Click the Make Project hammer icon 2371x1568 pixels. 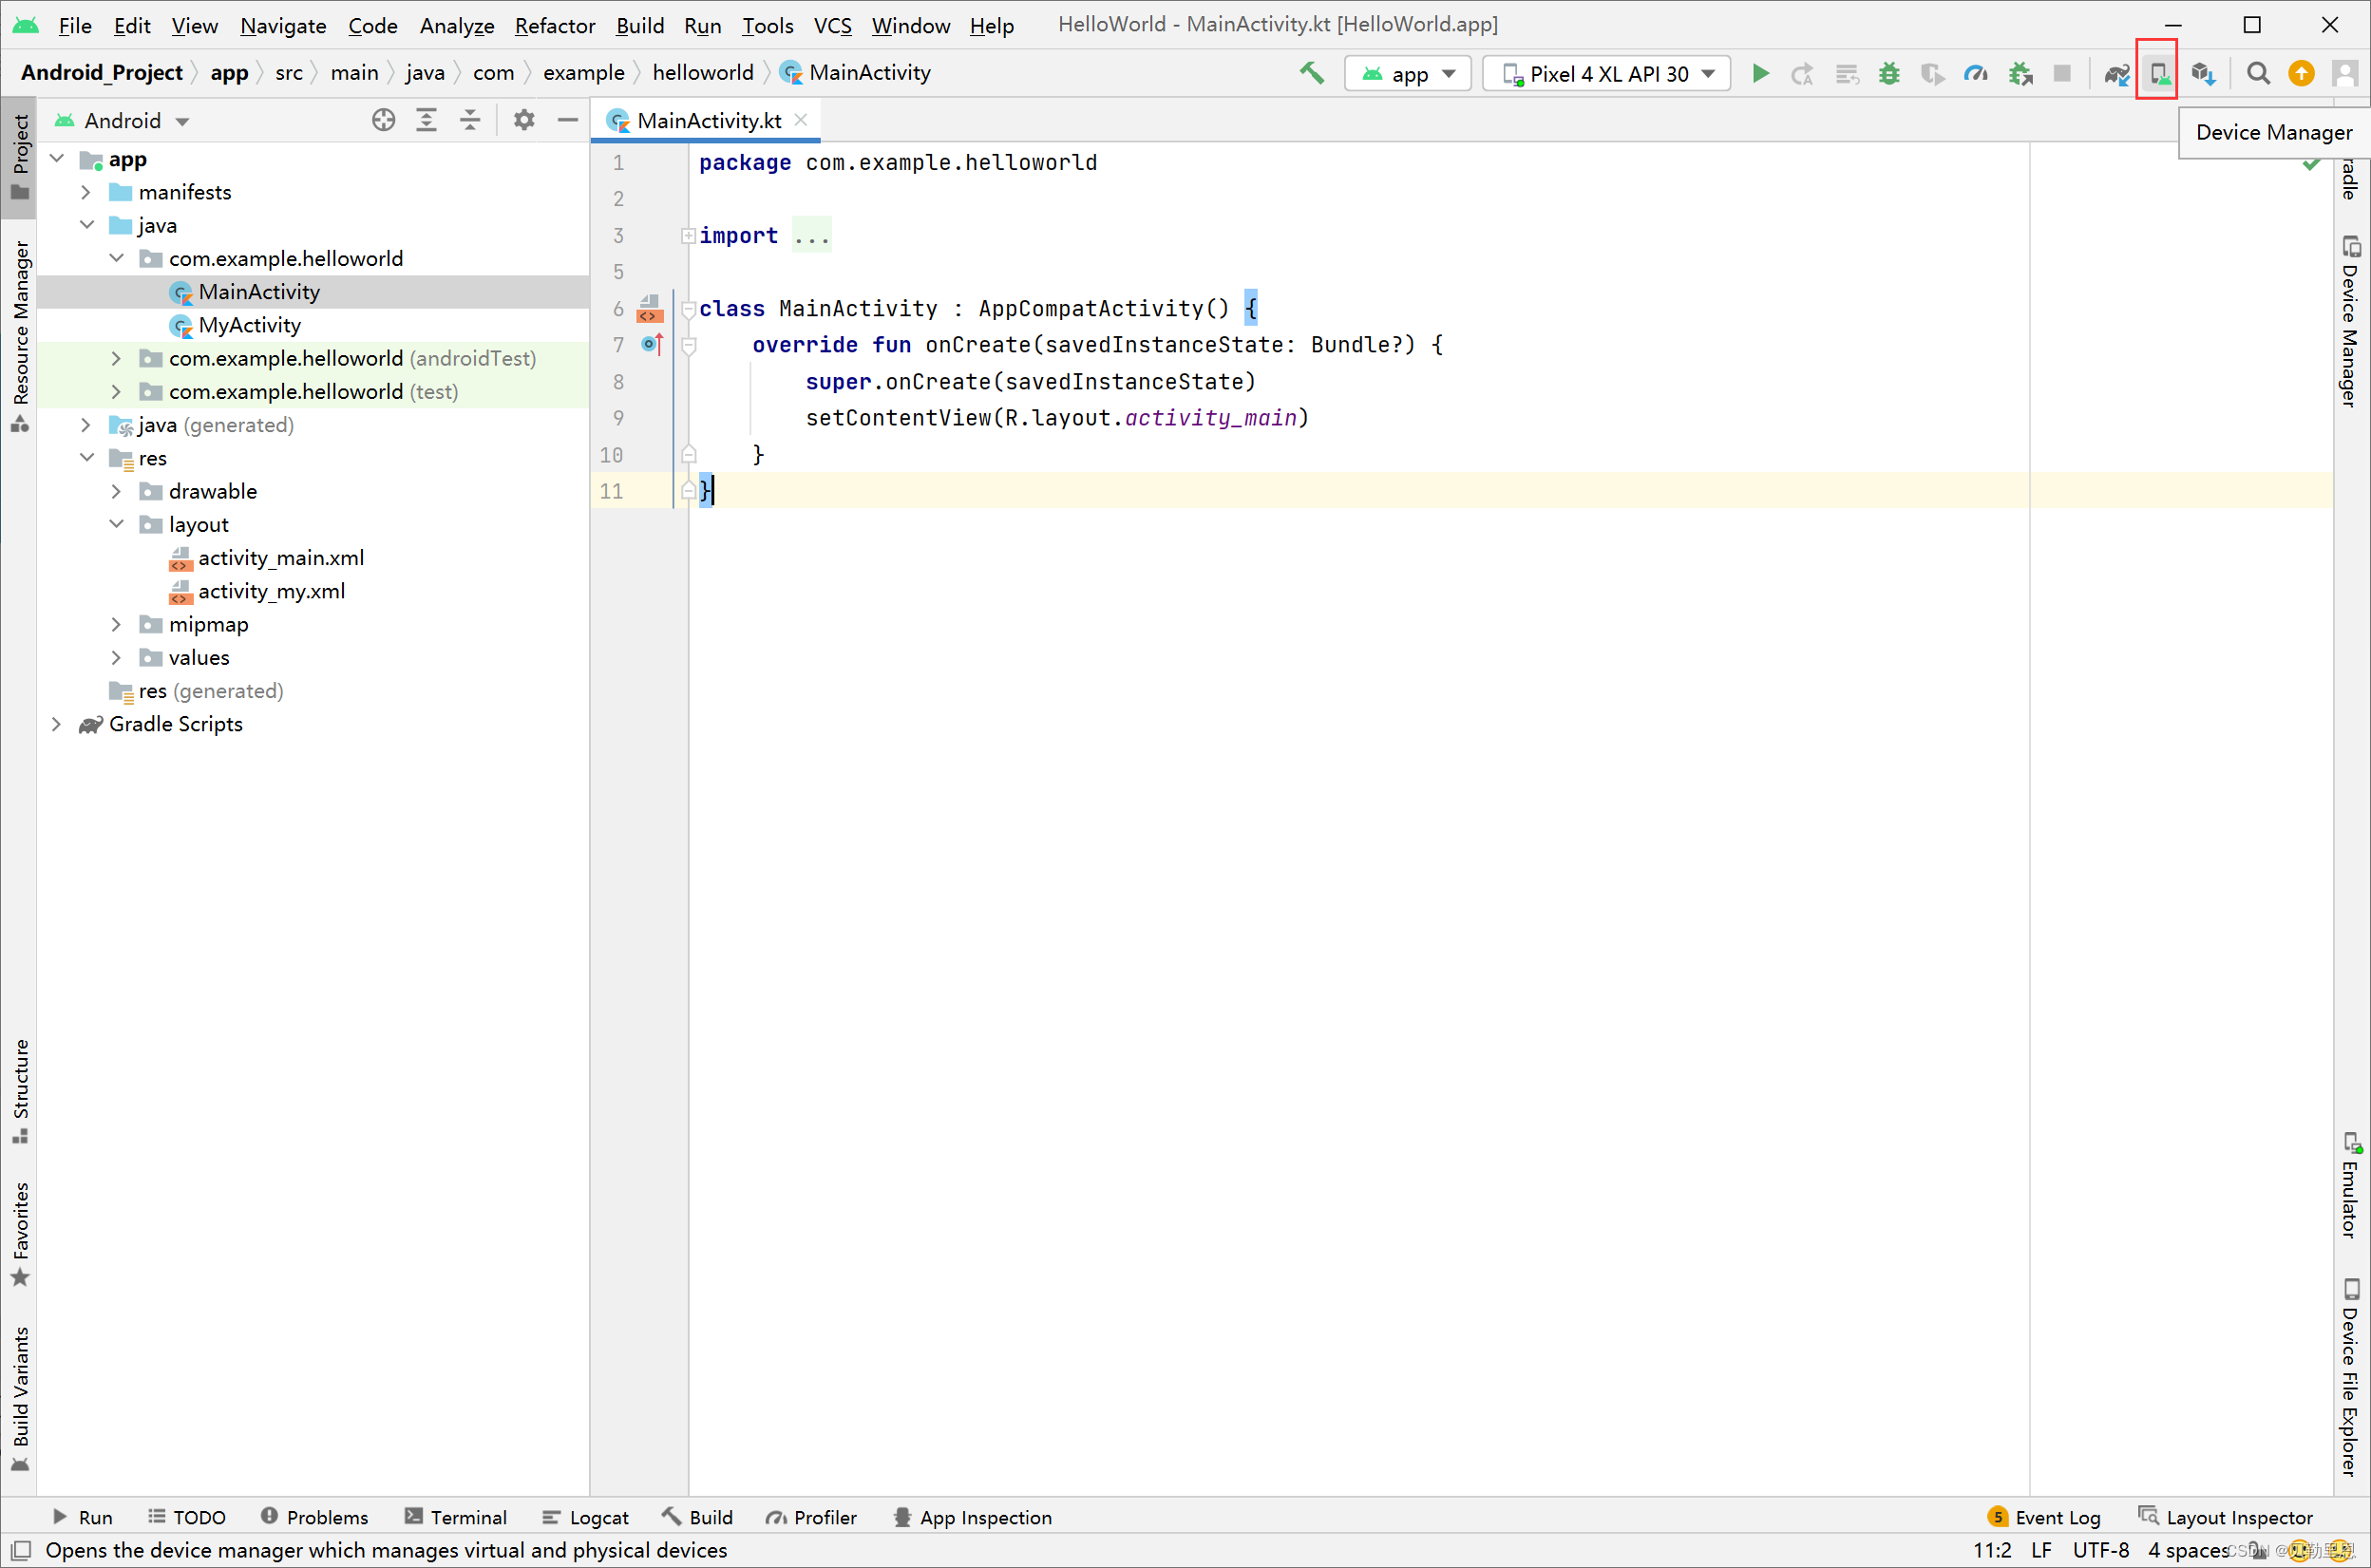[x=1311, y=73]
